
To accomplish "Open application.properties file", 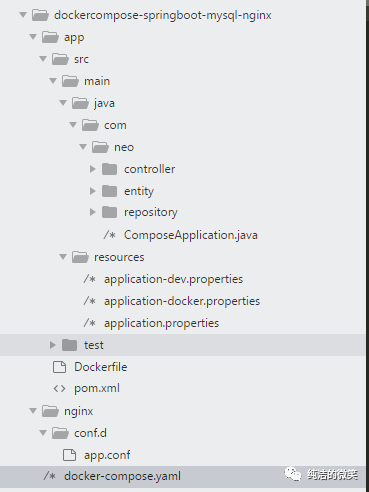I will tap(161, 323).
